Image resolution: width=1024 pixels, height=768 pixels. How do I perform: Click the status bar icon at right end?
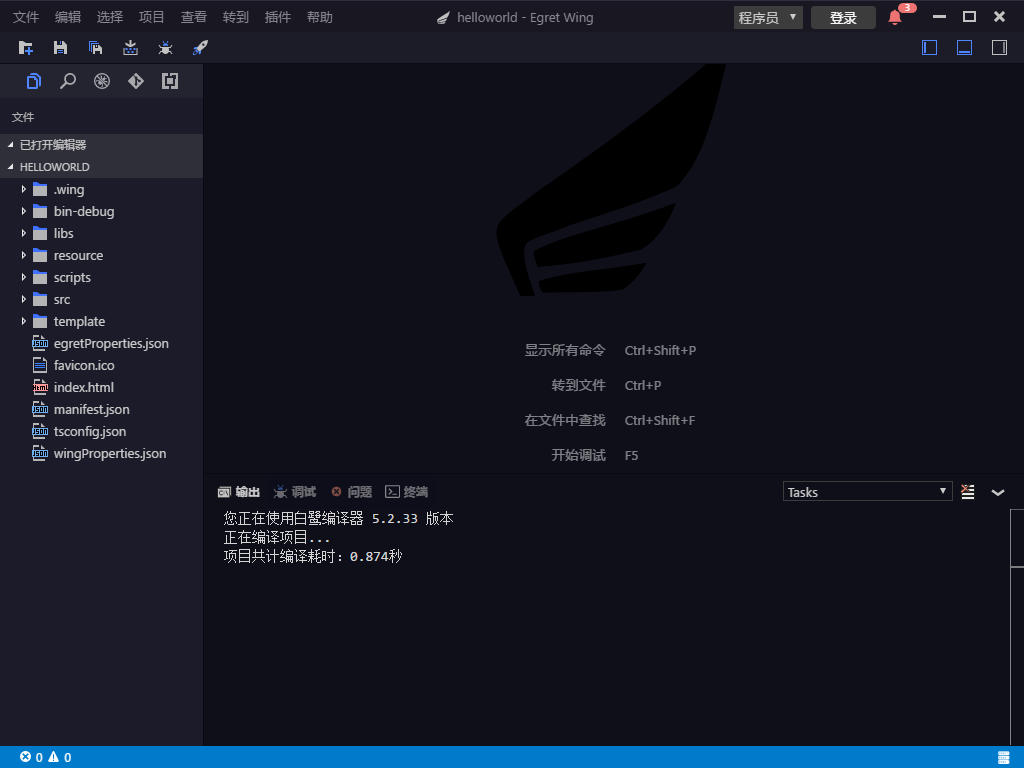[1004, 757]
